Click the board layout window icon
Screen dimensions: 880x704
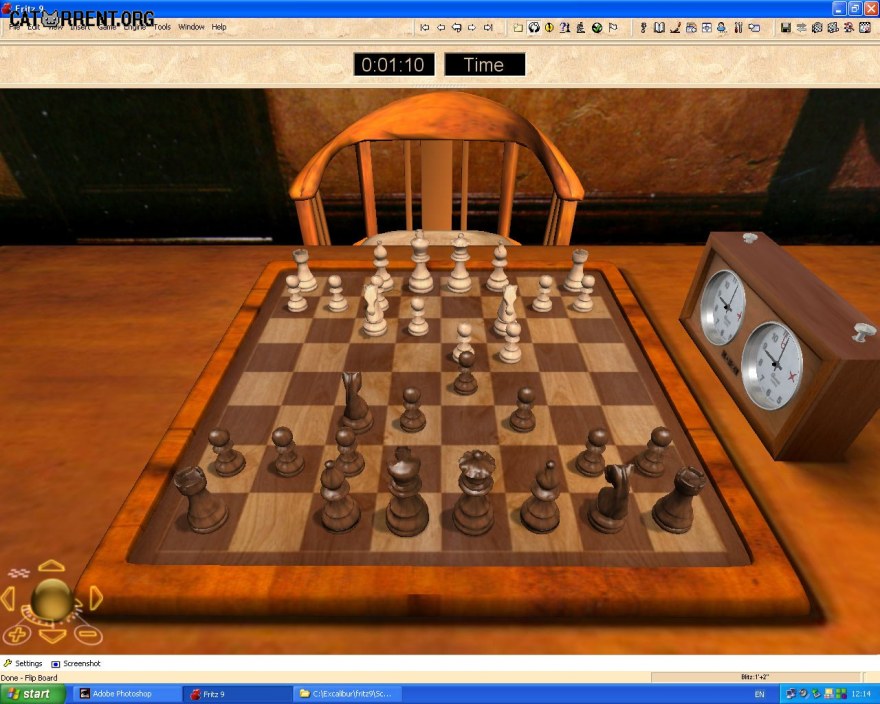707,27
